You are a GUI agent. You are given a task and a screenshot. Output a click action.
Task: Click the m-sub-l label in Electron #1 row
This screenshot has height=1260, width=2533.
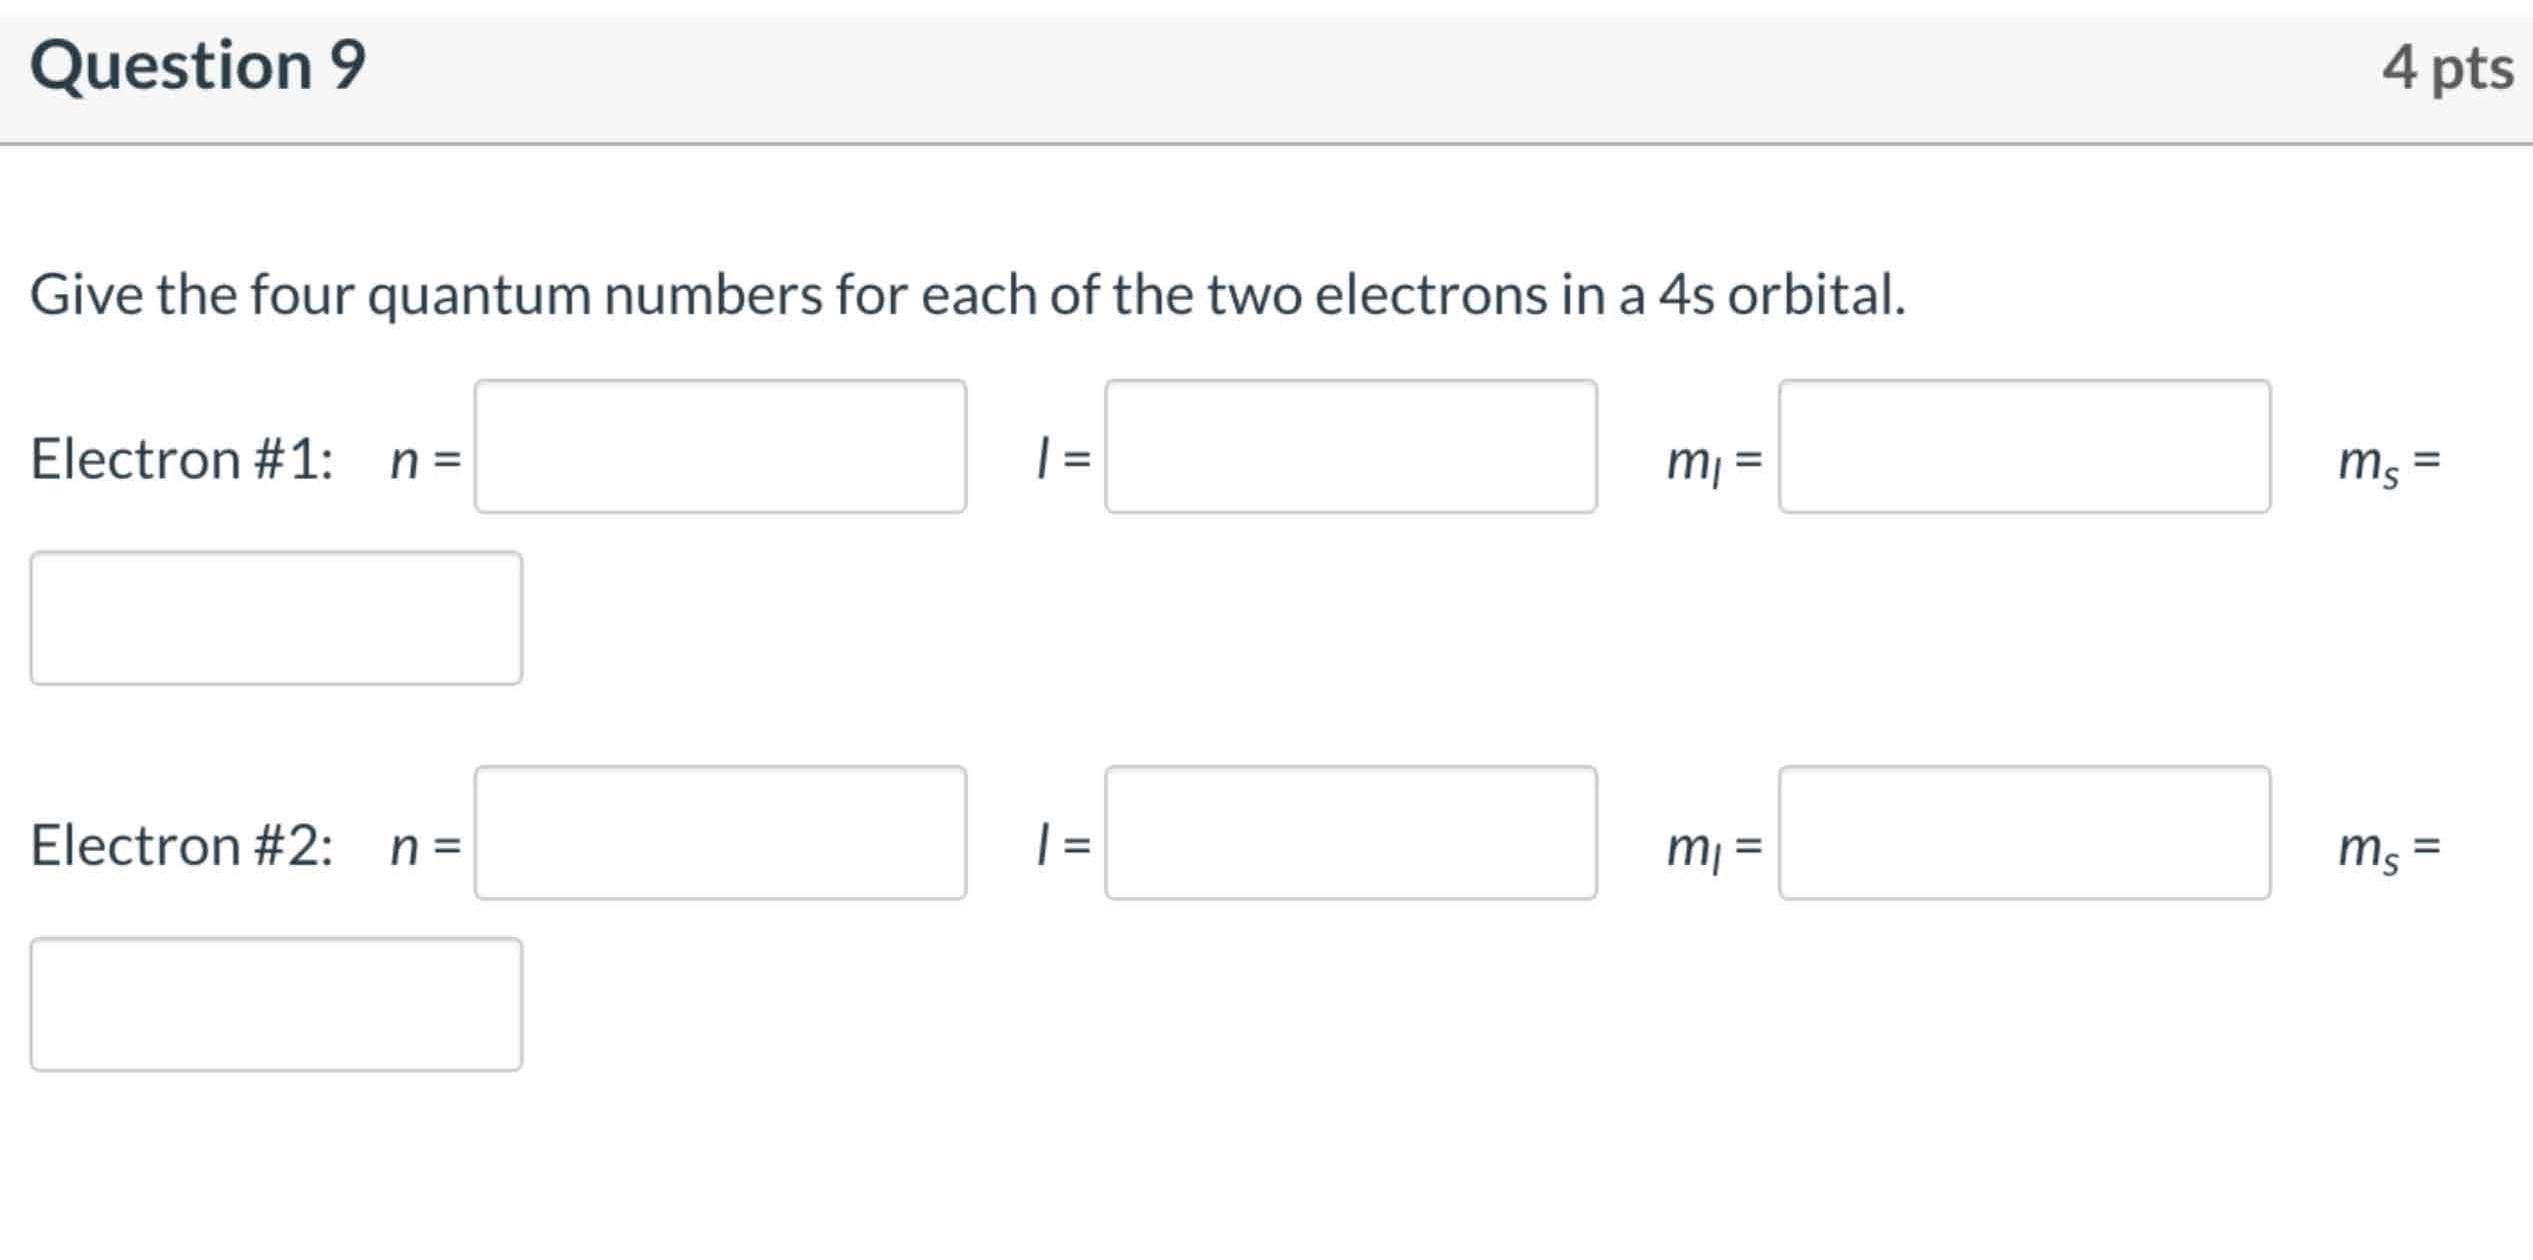[x=1713, y=463]
